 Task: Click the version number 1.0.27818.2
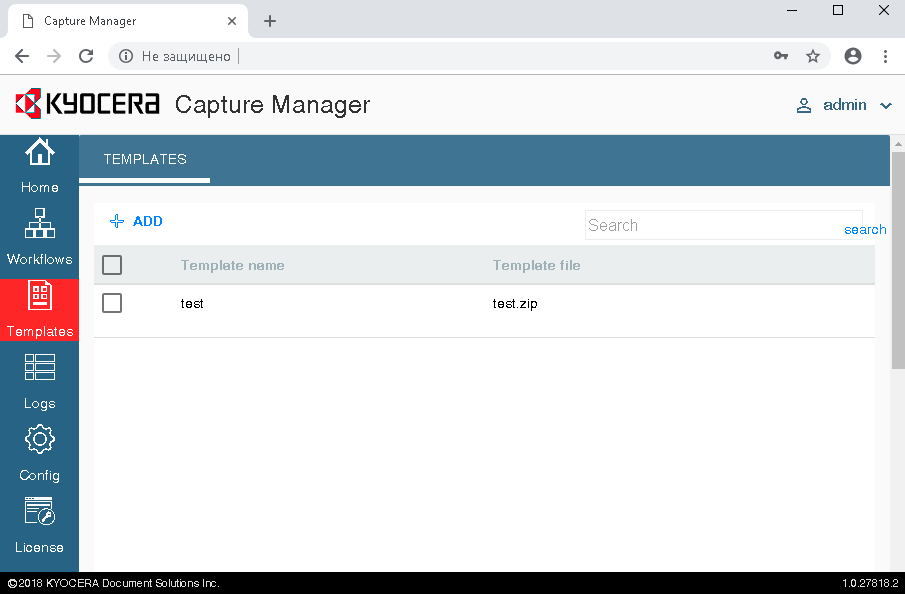pyautogui.click(x=870, y=583)
